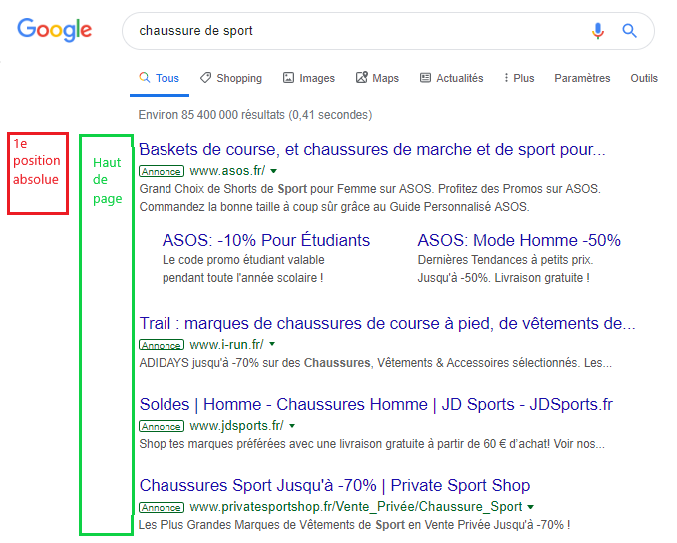Screen dimensions: 677x543
Task: Open ASOS: Mode Homme -50% sitelink
Action: (x=519, y=240)
